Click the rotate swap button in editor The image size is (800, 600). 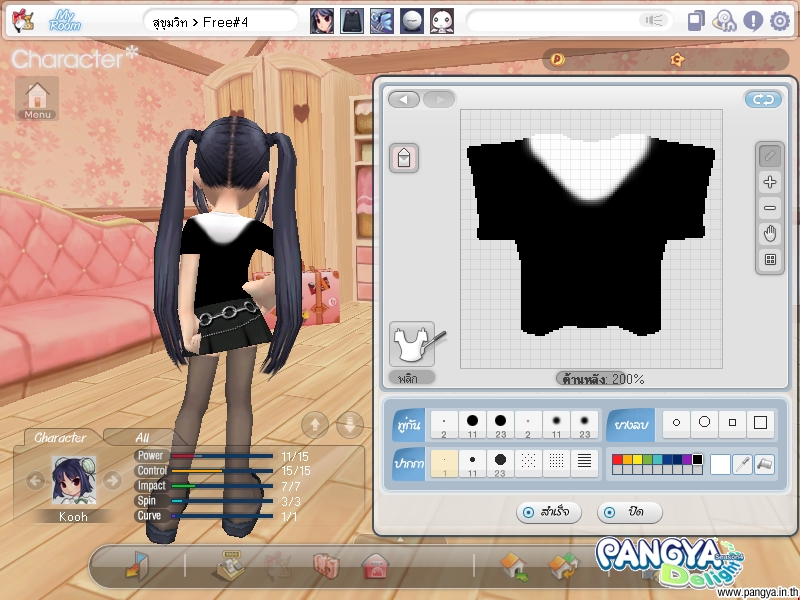(763, 99)
